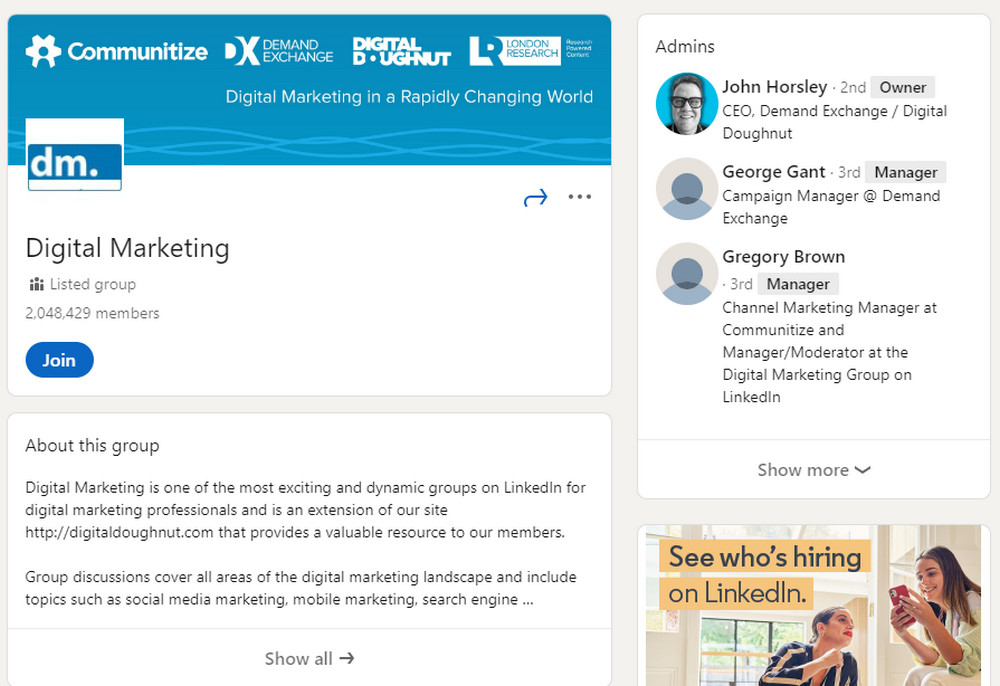The width and height of the screenshot is (1000, 686).
Task: Click the Digital Marketing group title
Action: 127,247
